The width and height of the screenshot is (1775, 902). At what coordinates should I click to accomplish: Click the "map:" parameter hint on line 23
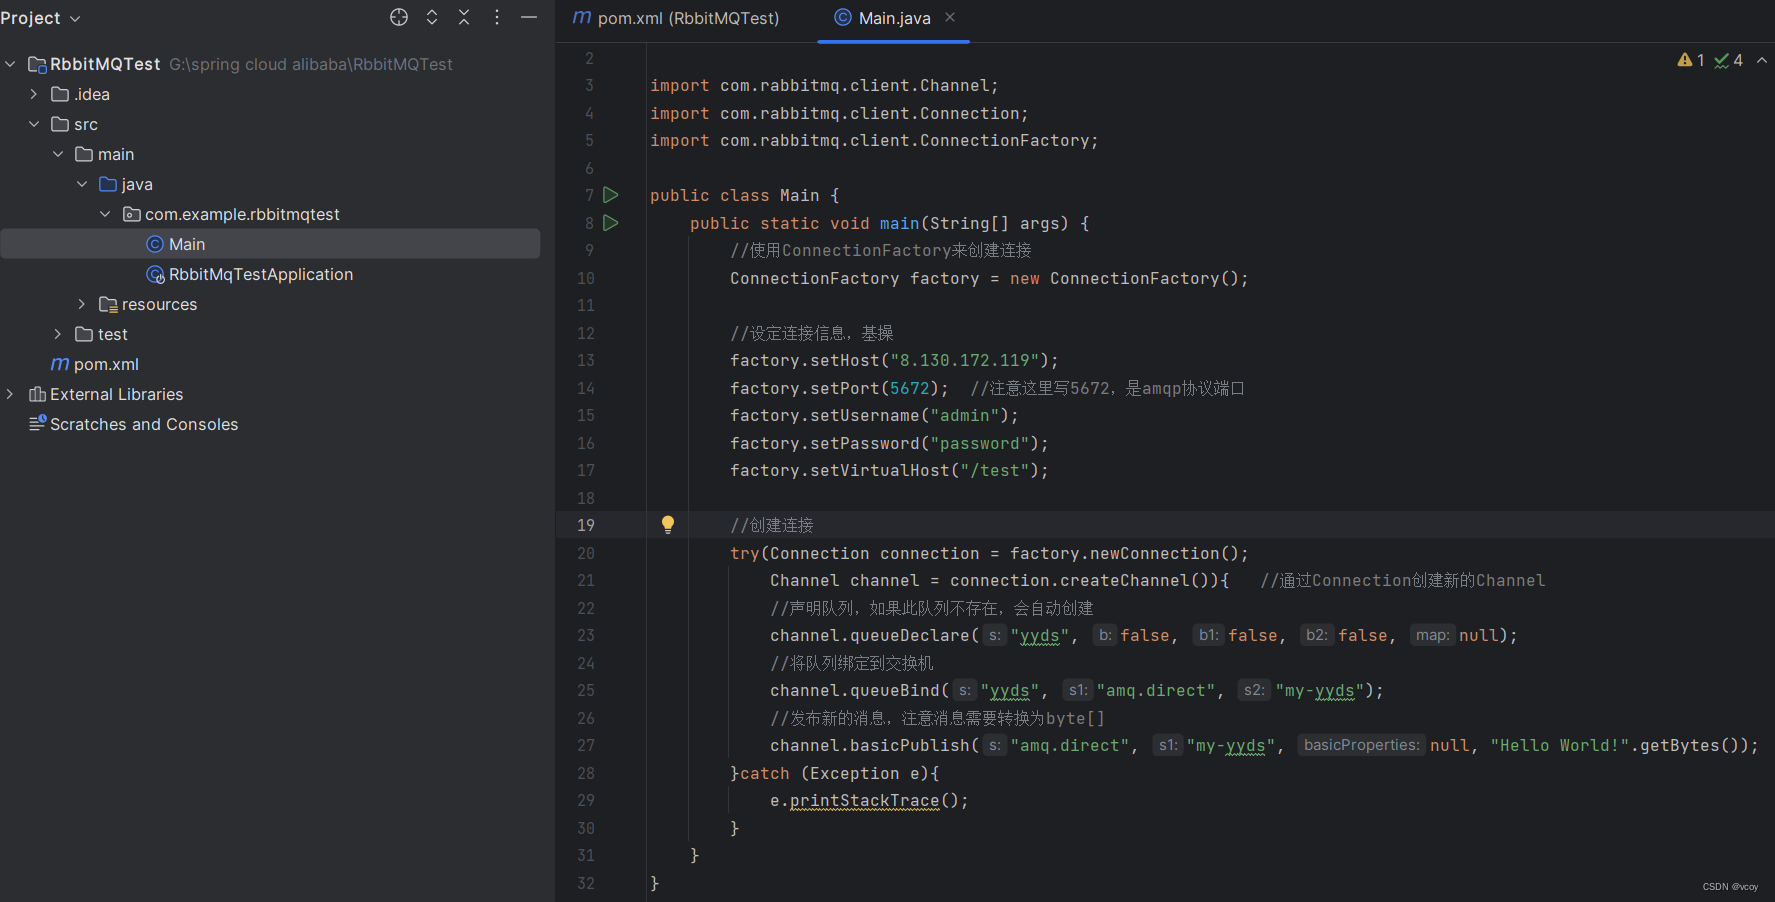click(1432, 636)
